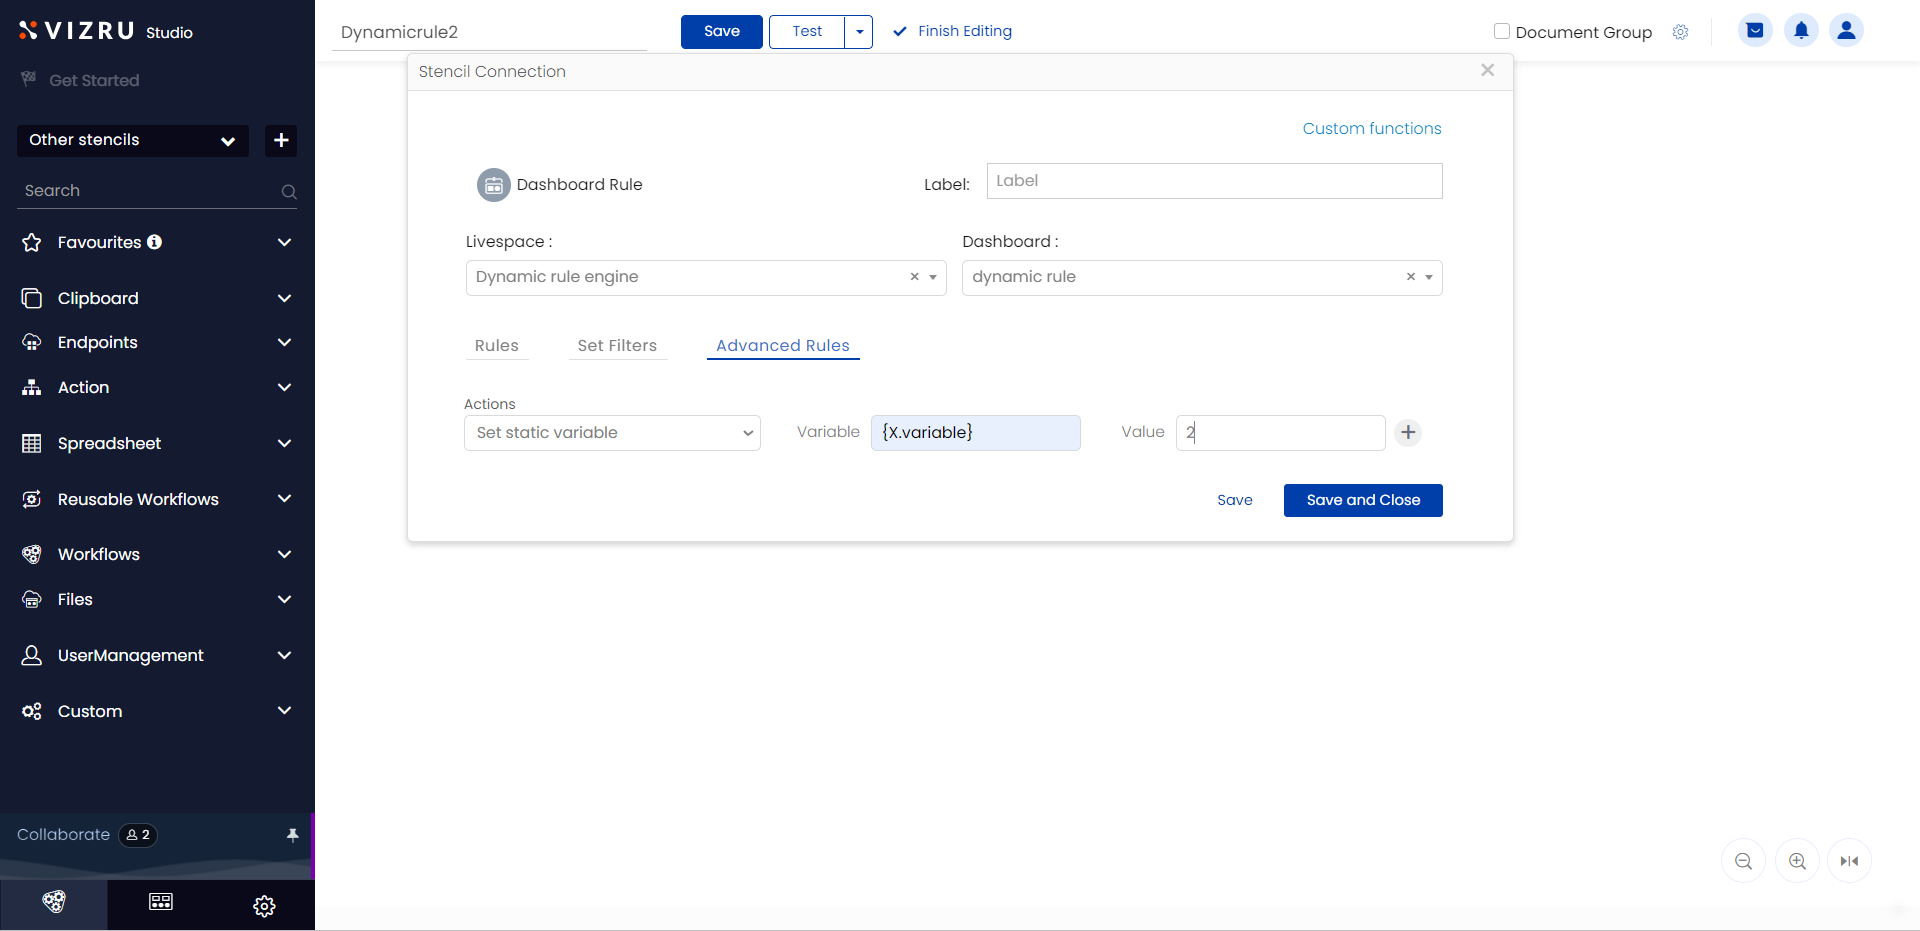This screenshot has width=1920, height=931.
Task: Click the zoom out magnifier icon
Action: (1743, 861)
